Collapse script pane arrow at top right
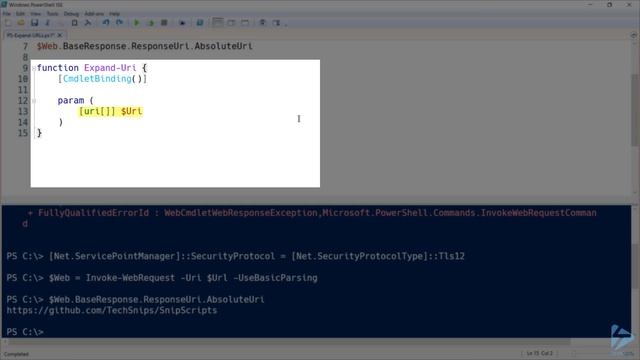 pos(633,36)
